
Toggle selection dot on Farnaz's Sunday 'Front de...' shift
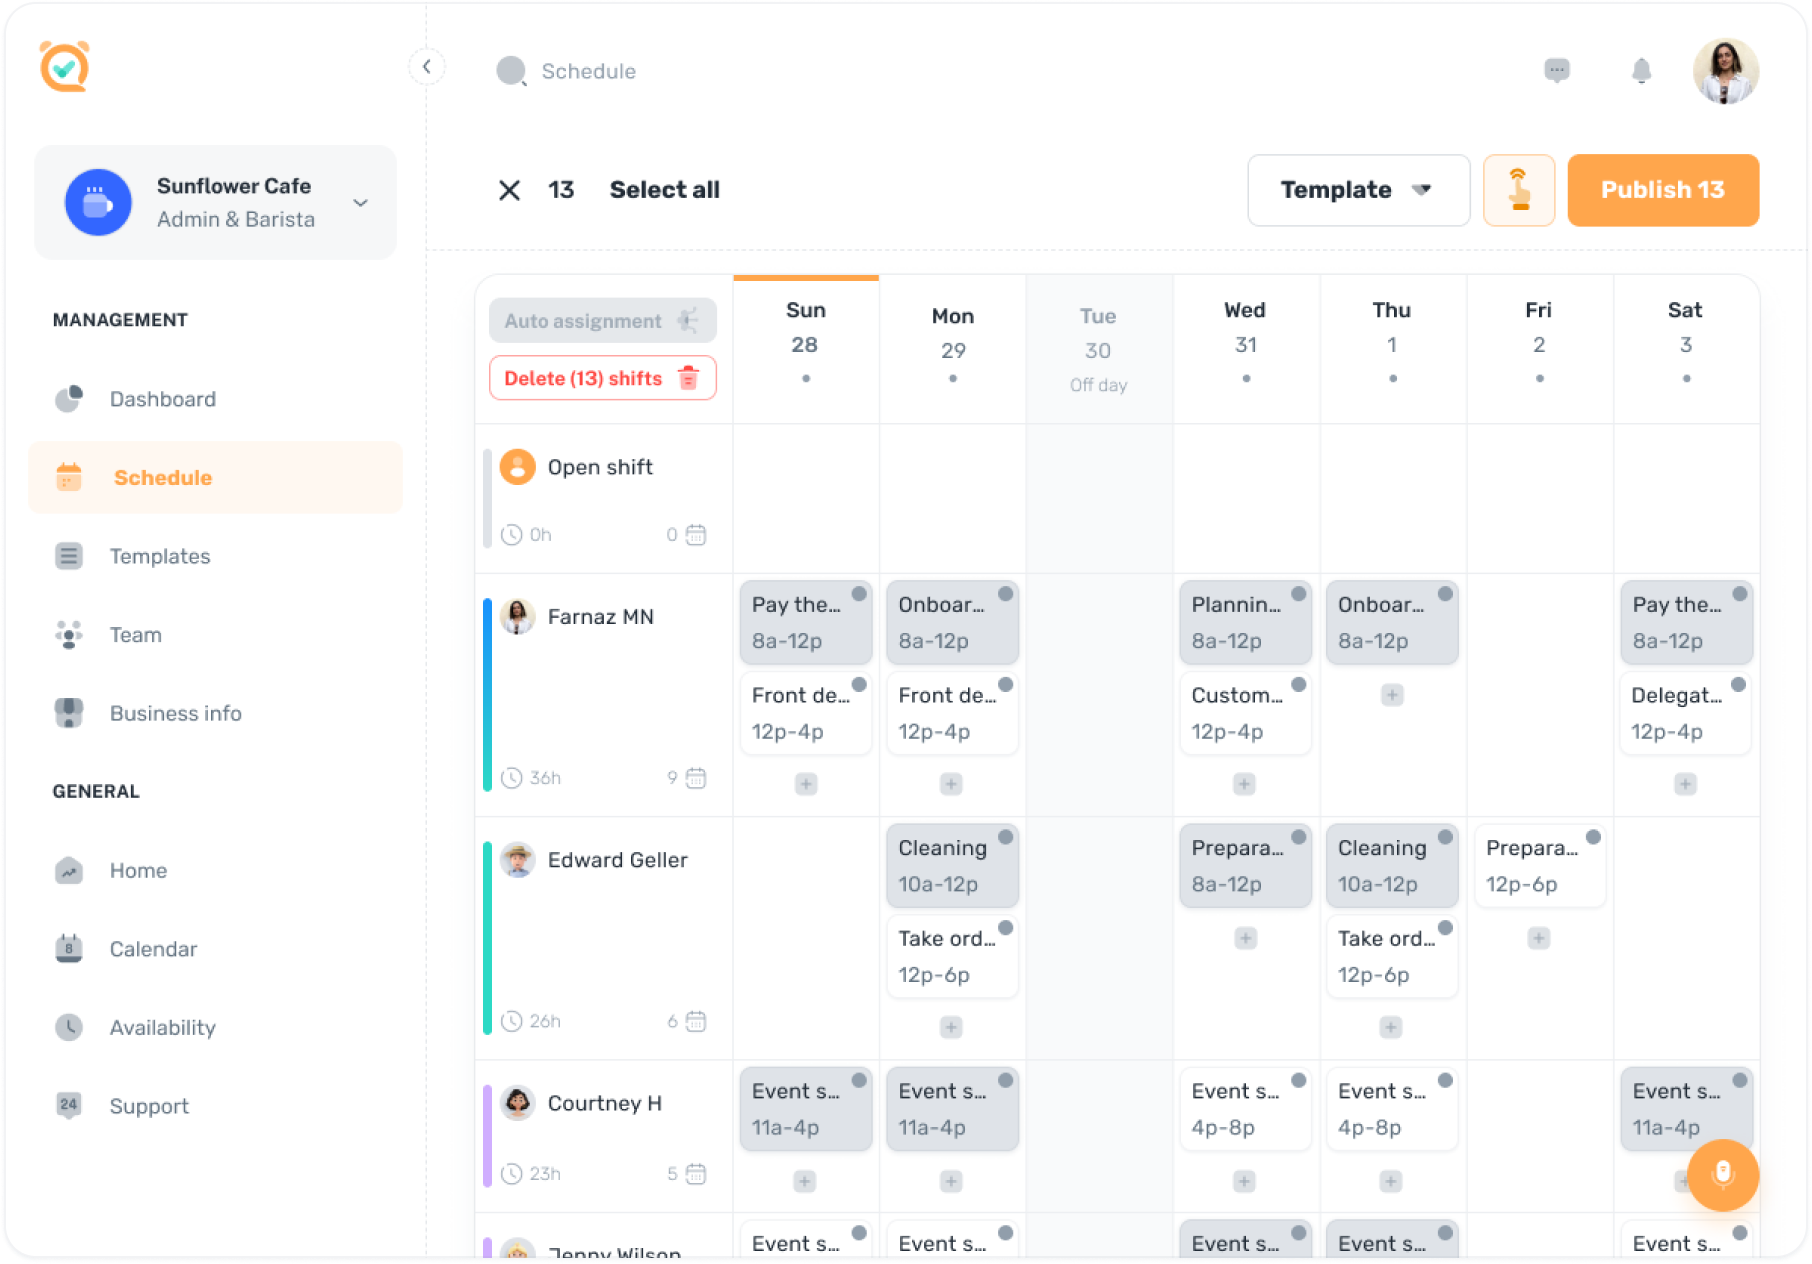pos(858,685)
